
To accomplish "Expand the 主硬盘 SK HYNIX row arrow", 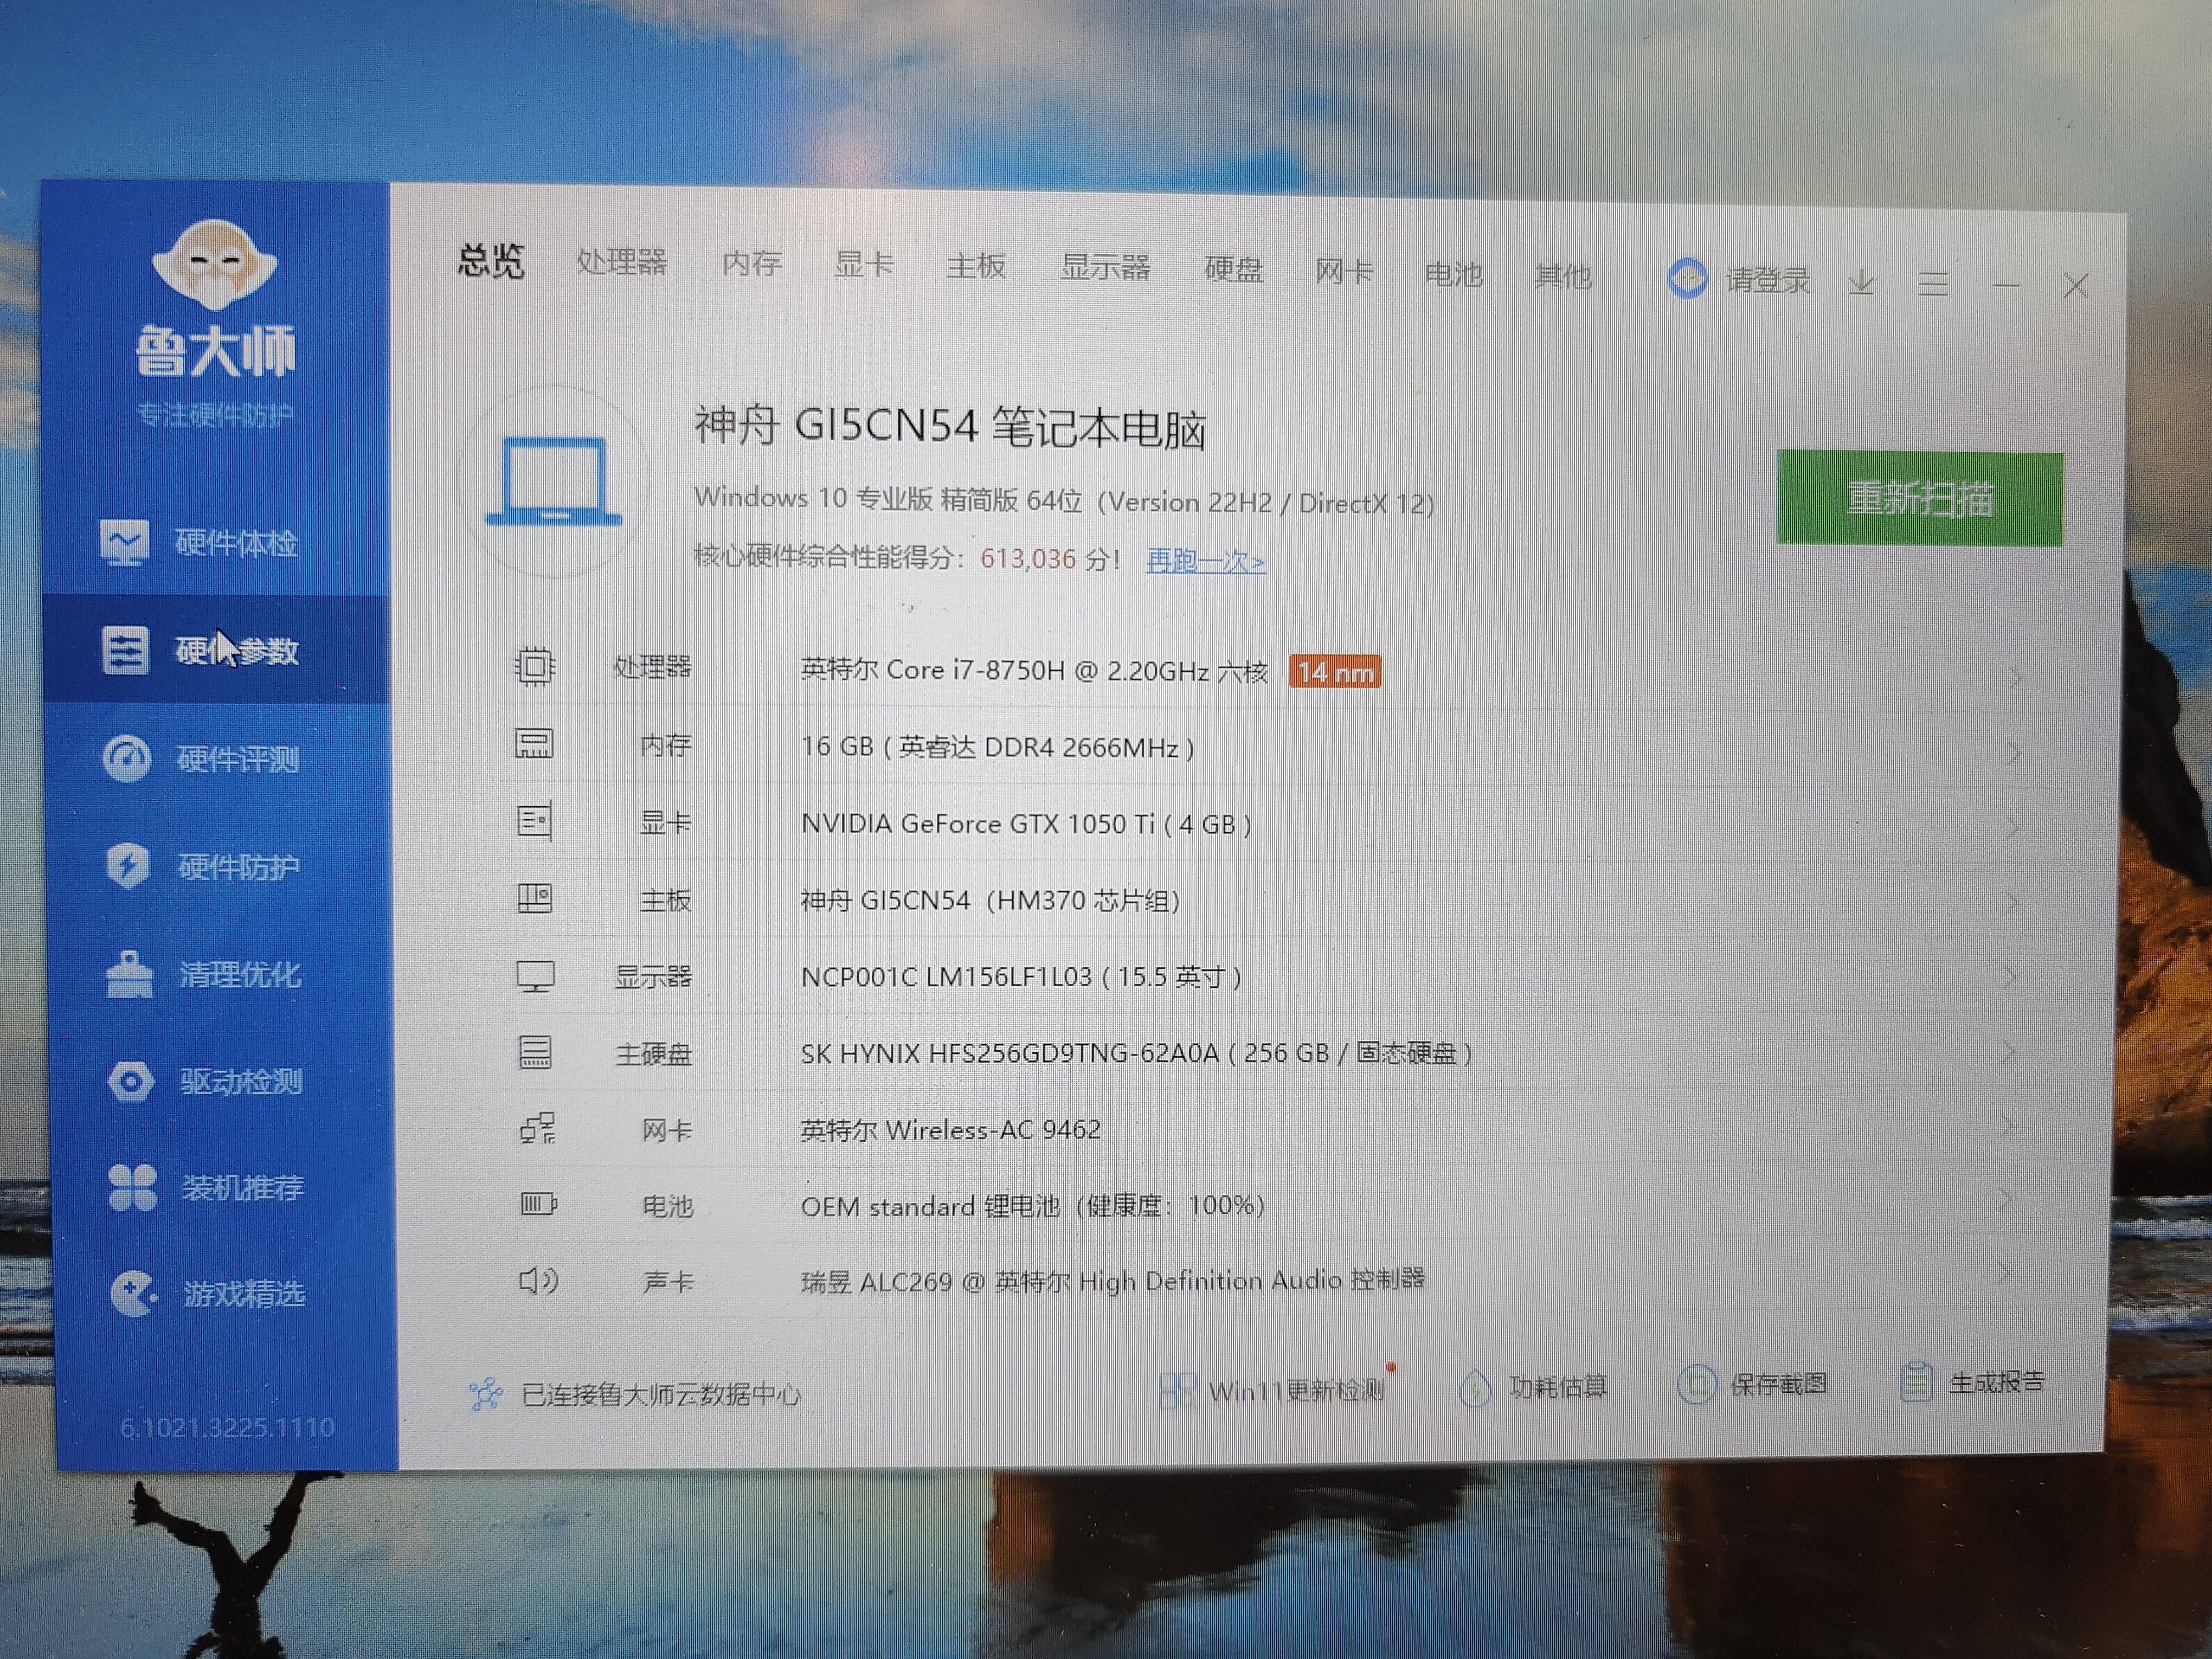I will click(x=2008, y=1051).
